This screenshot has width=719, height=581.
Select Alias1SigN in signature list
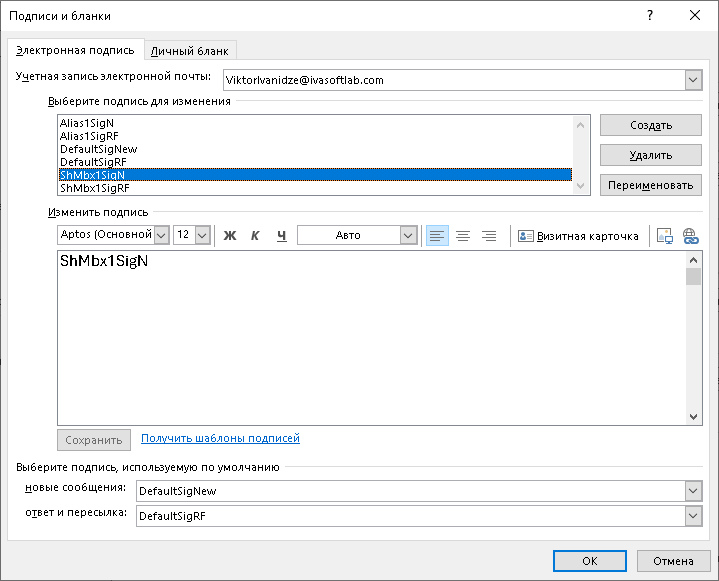[315, 123]
